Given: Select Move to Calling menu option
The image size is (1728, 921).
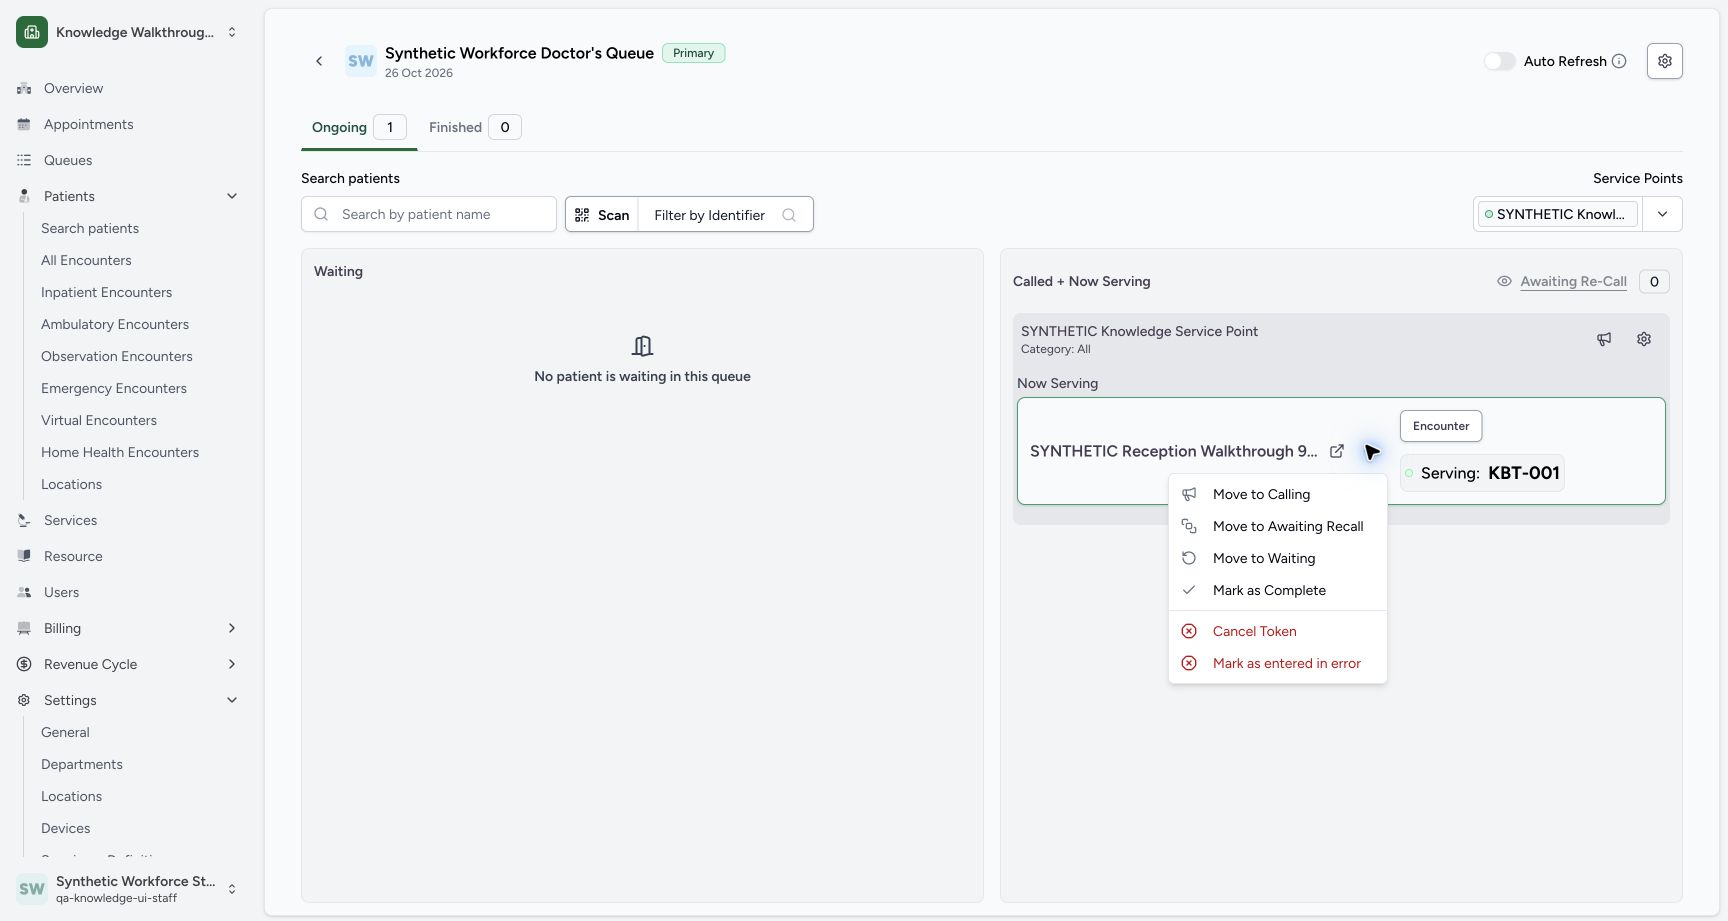Looking at the screenshot, I should pyautogui.click(x=1277, y=494).
